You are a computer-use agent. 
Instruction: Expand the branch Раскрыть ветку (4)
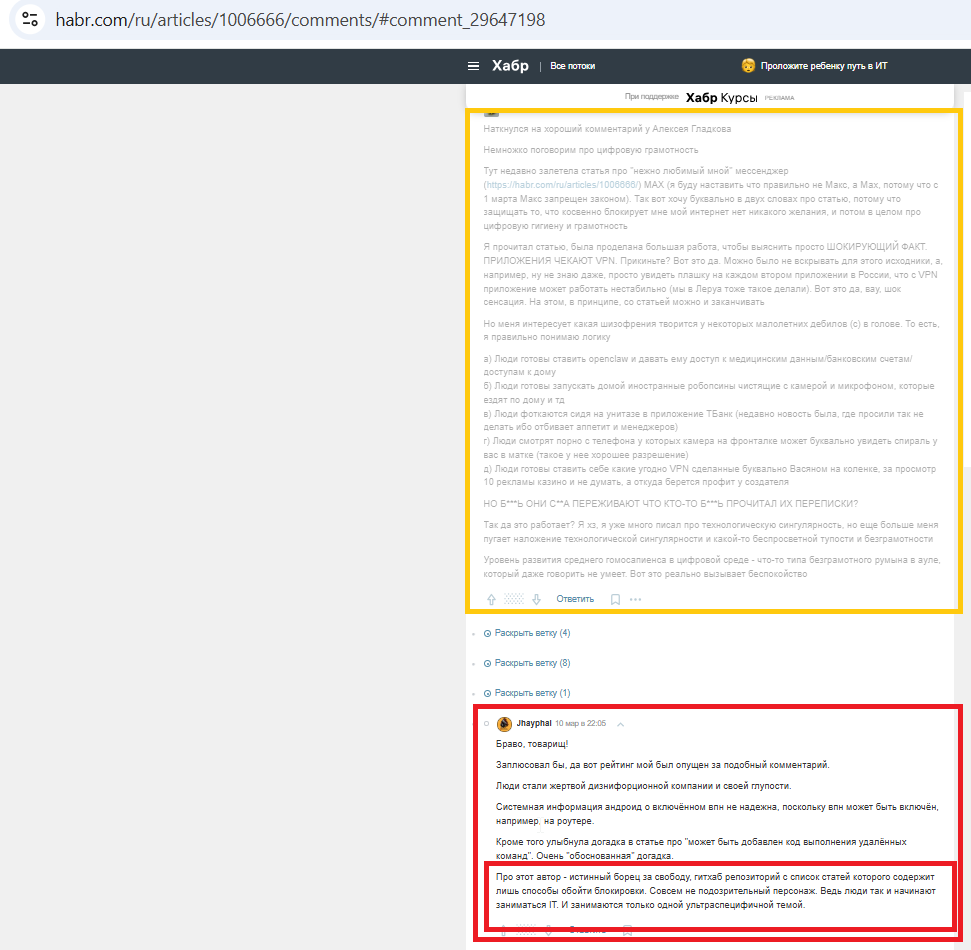527,633
